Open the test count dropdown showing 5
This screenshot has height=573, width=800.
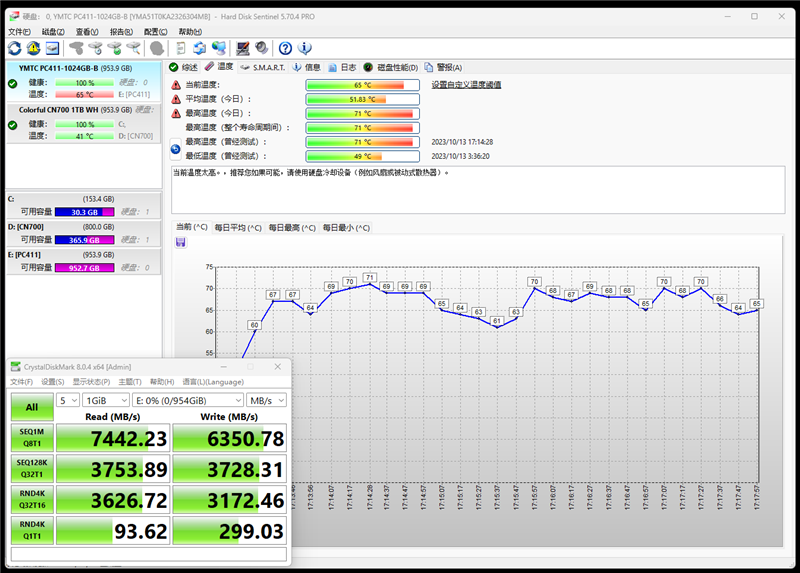coord(67,400)
